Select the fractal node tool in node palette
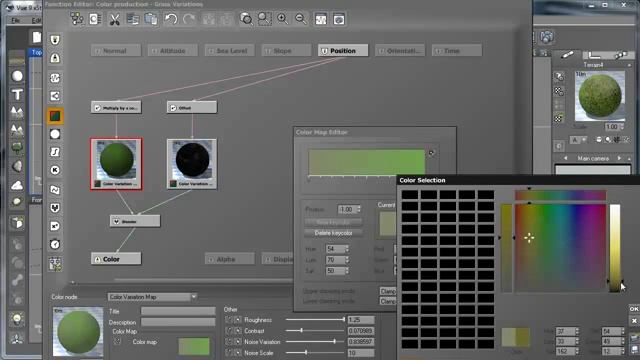This screenshot has height=360, width=640. 55,96
